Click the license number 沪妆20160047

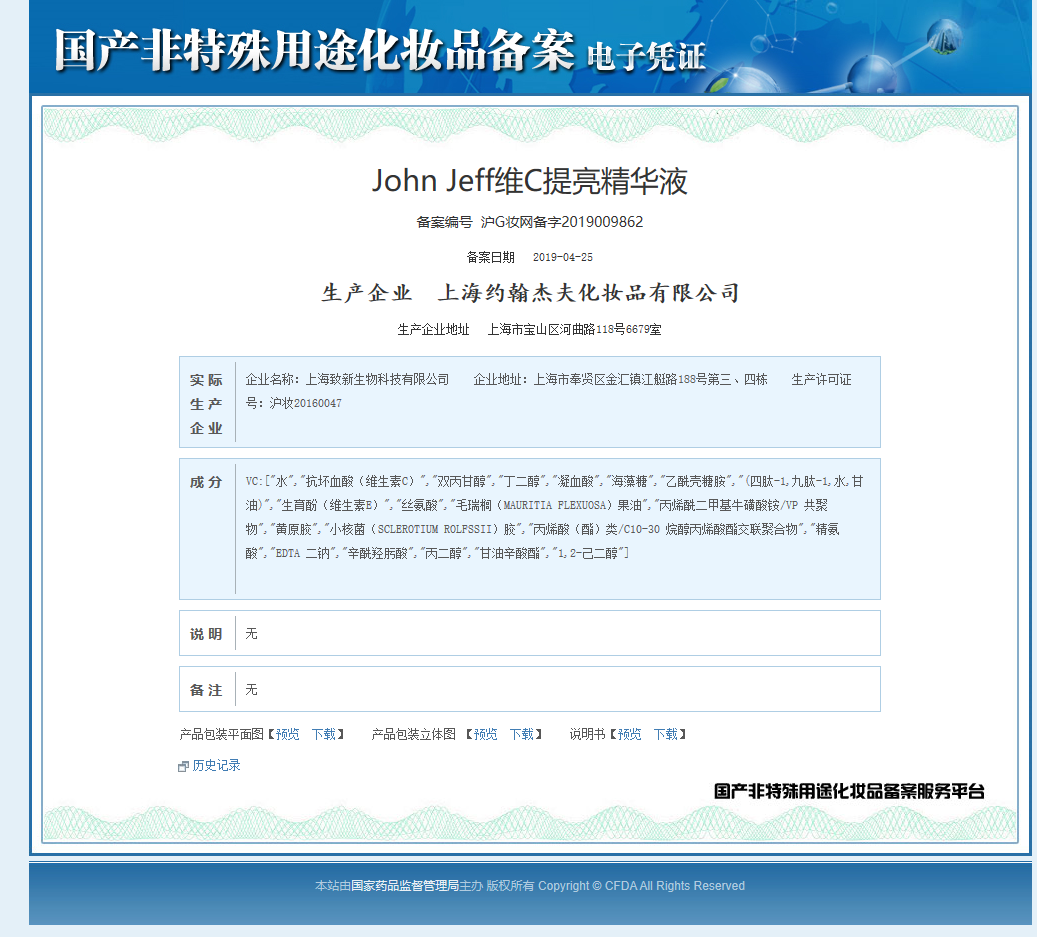[x=306, y=403]
